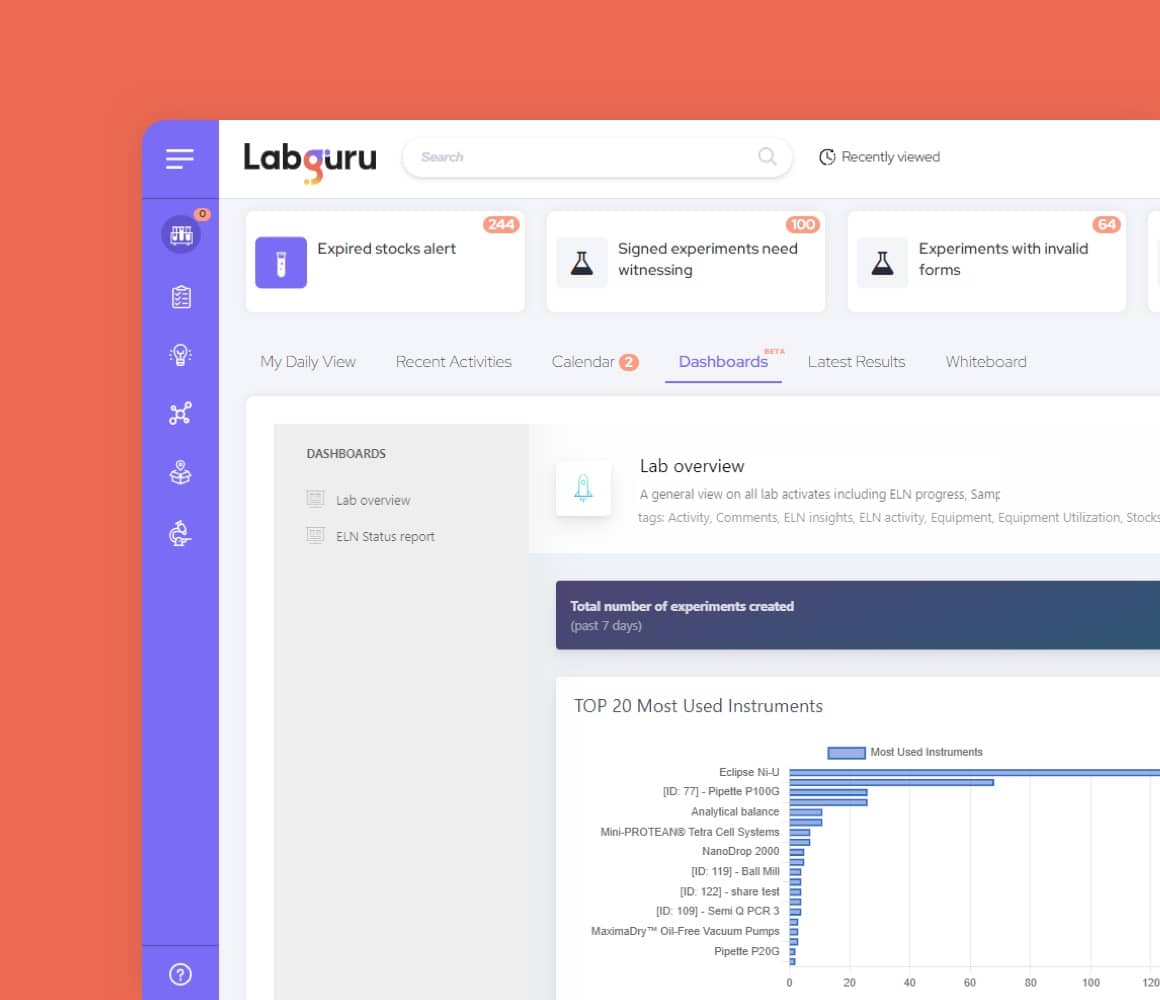Click the tags line under Lab overview

(899, 518)
